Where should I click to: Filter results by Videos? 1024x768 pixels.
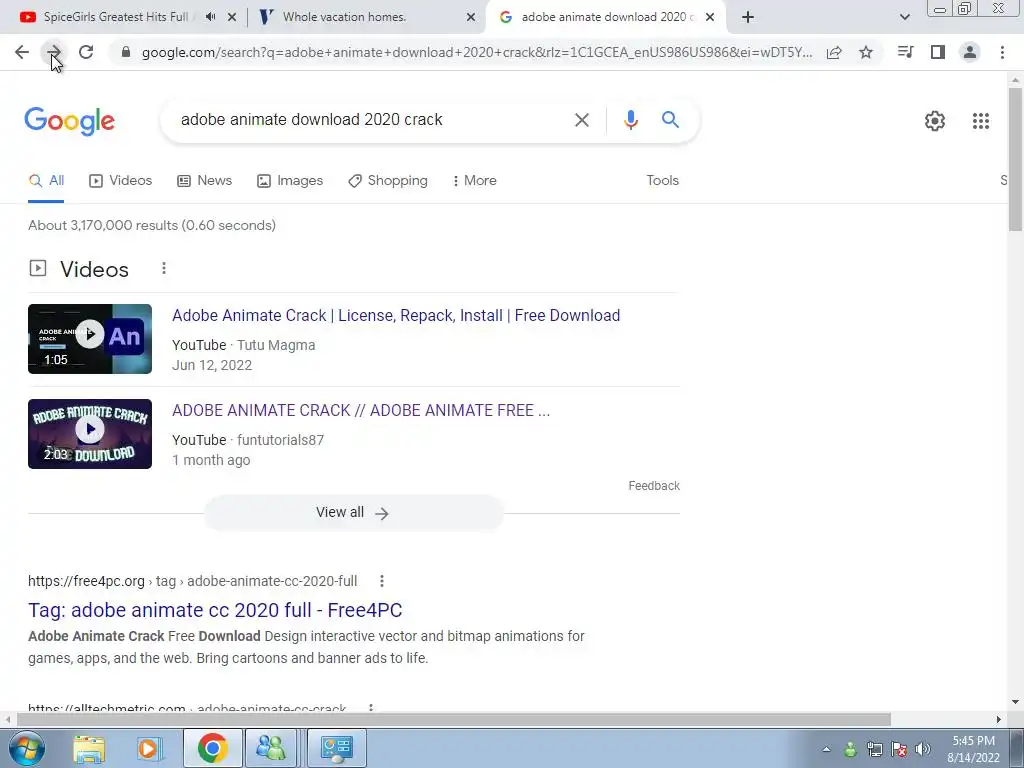pyautogui.click(x=121, y=180)
